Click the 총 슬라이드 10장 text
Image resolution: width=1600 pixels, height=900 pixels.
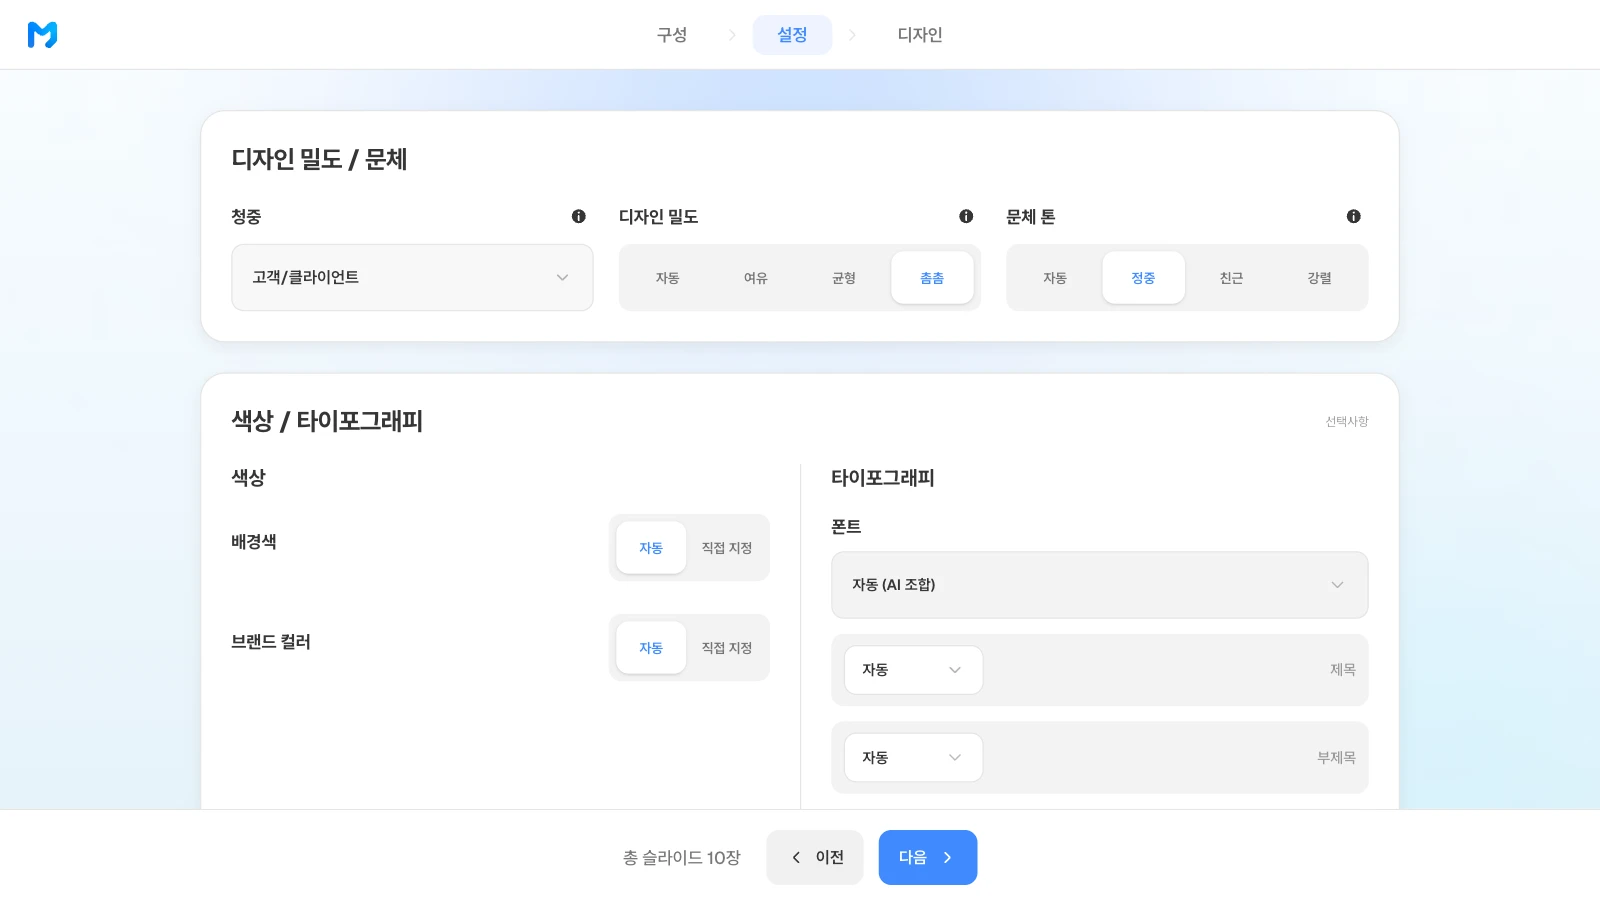tap(682, 858)
